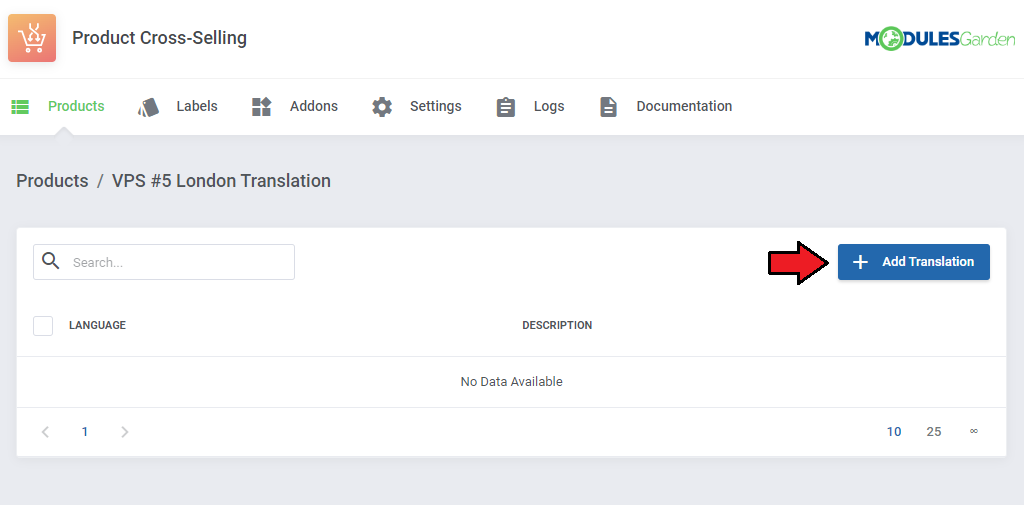Sort by the DESCRIPTION column header
This screenshot has width=1024, height=505.
coord(557,325)
